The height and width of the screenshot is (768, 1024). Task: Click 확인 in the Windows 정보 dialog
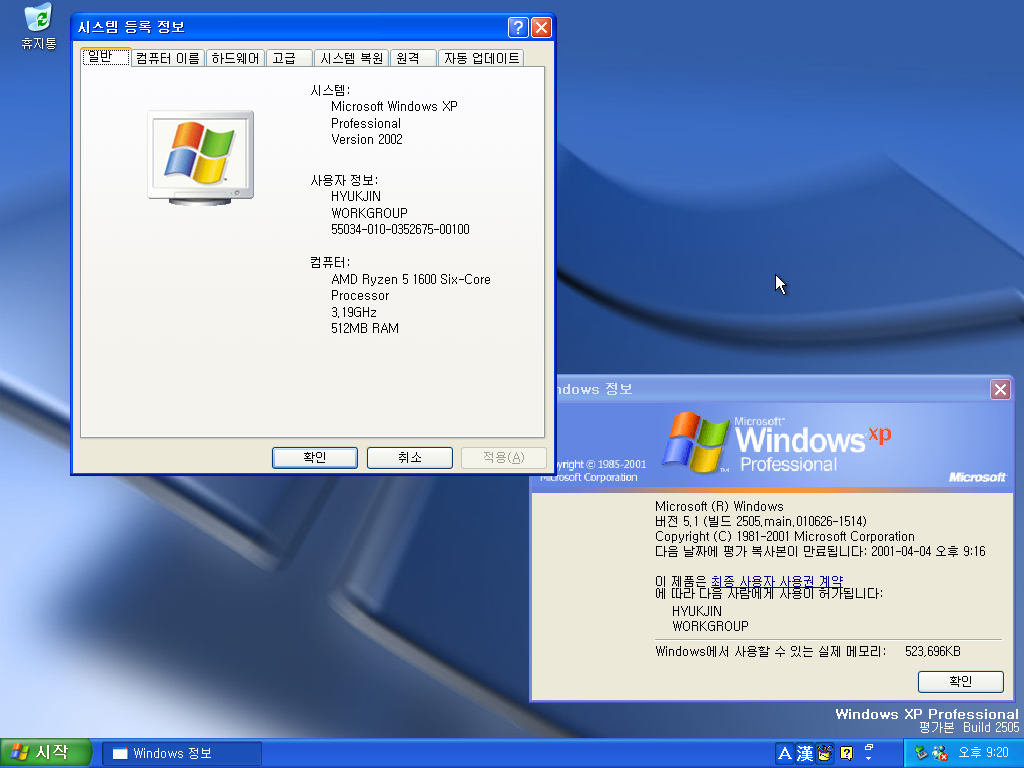(961, 682)
